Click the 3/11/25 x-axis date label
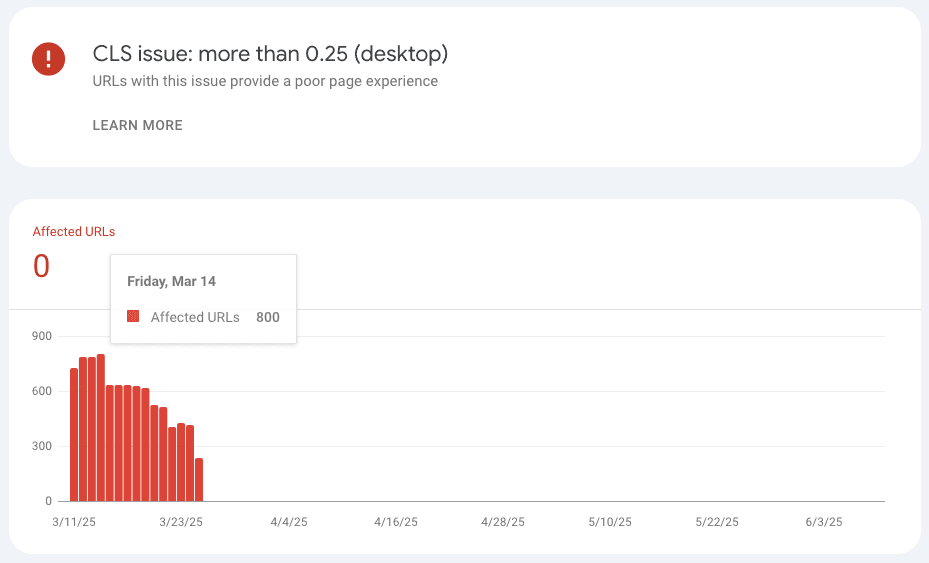The width and height of the screenshot is (929, 563). (74, 522)
